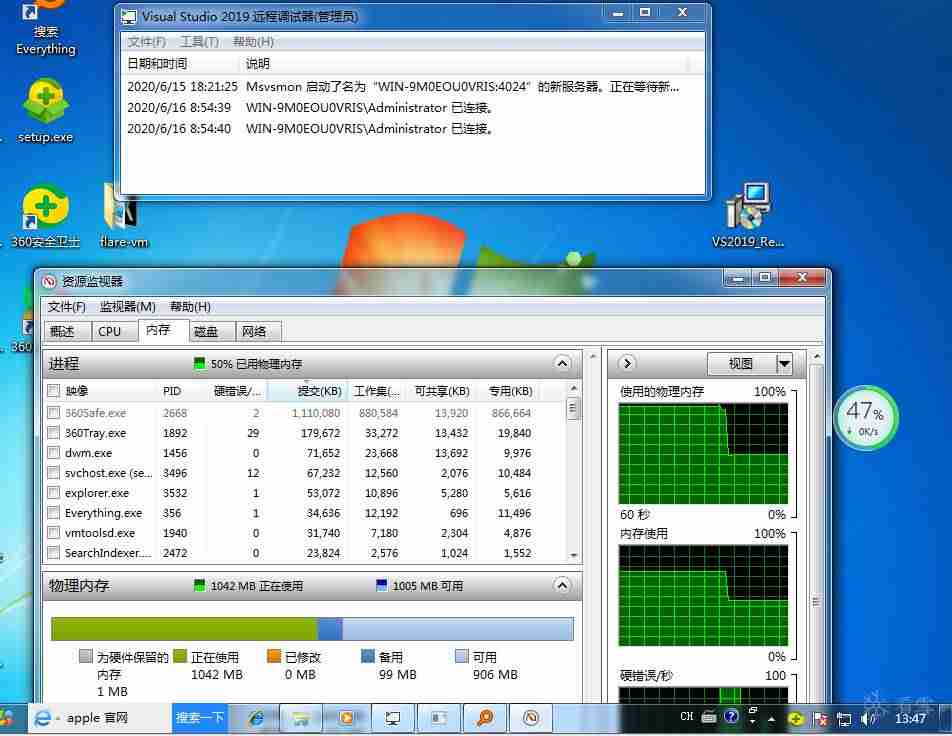
Task: Click the IE search box taskbar icon
Action: click(x=42, y=718)
